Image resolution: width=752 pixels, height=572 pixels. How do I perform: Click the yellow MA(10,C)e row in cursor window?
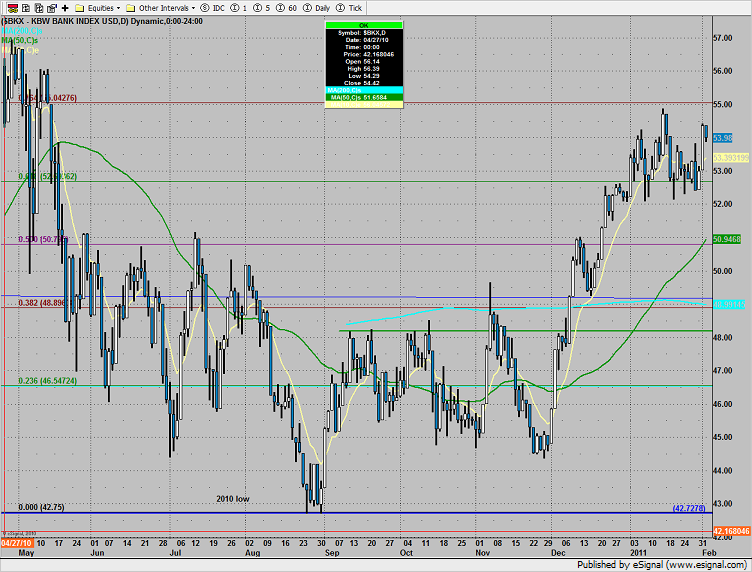[364, 104]
